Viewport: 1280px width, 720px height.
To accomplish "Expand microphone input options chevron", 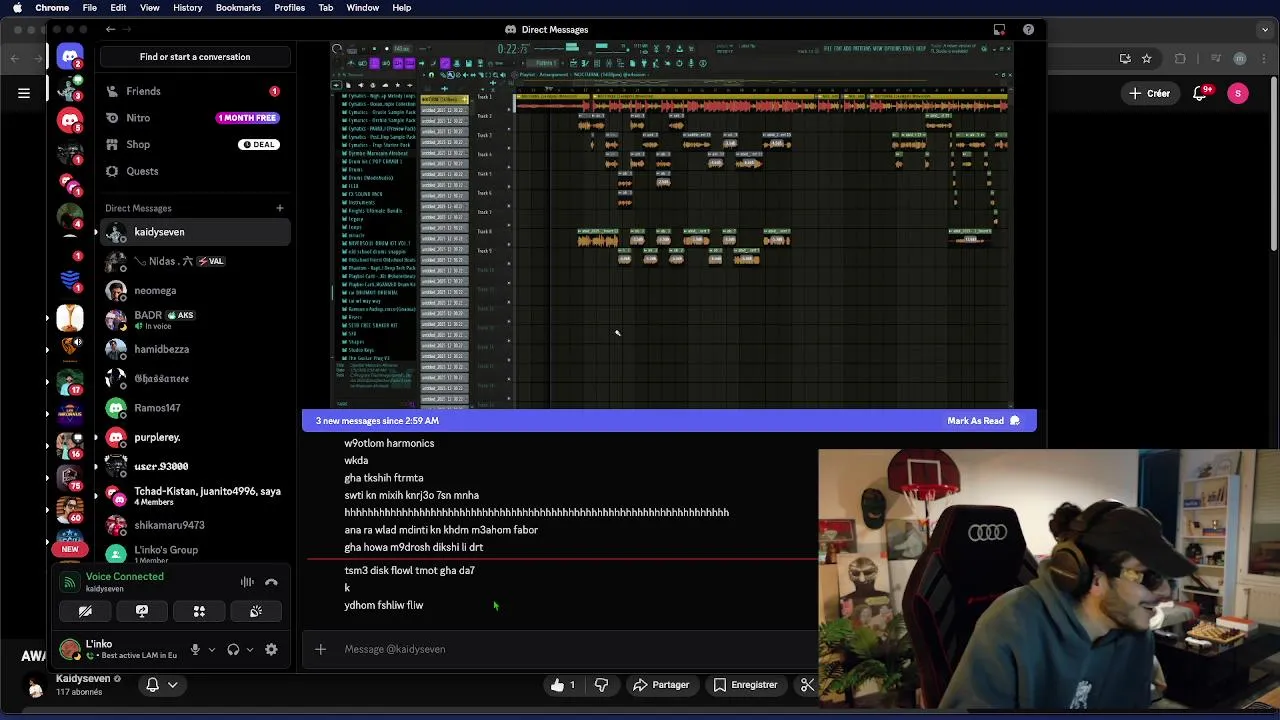I will click(211, 650).
